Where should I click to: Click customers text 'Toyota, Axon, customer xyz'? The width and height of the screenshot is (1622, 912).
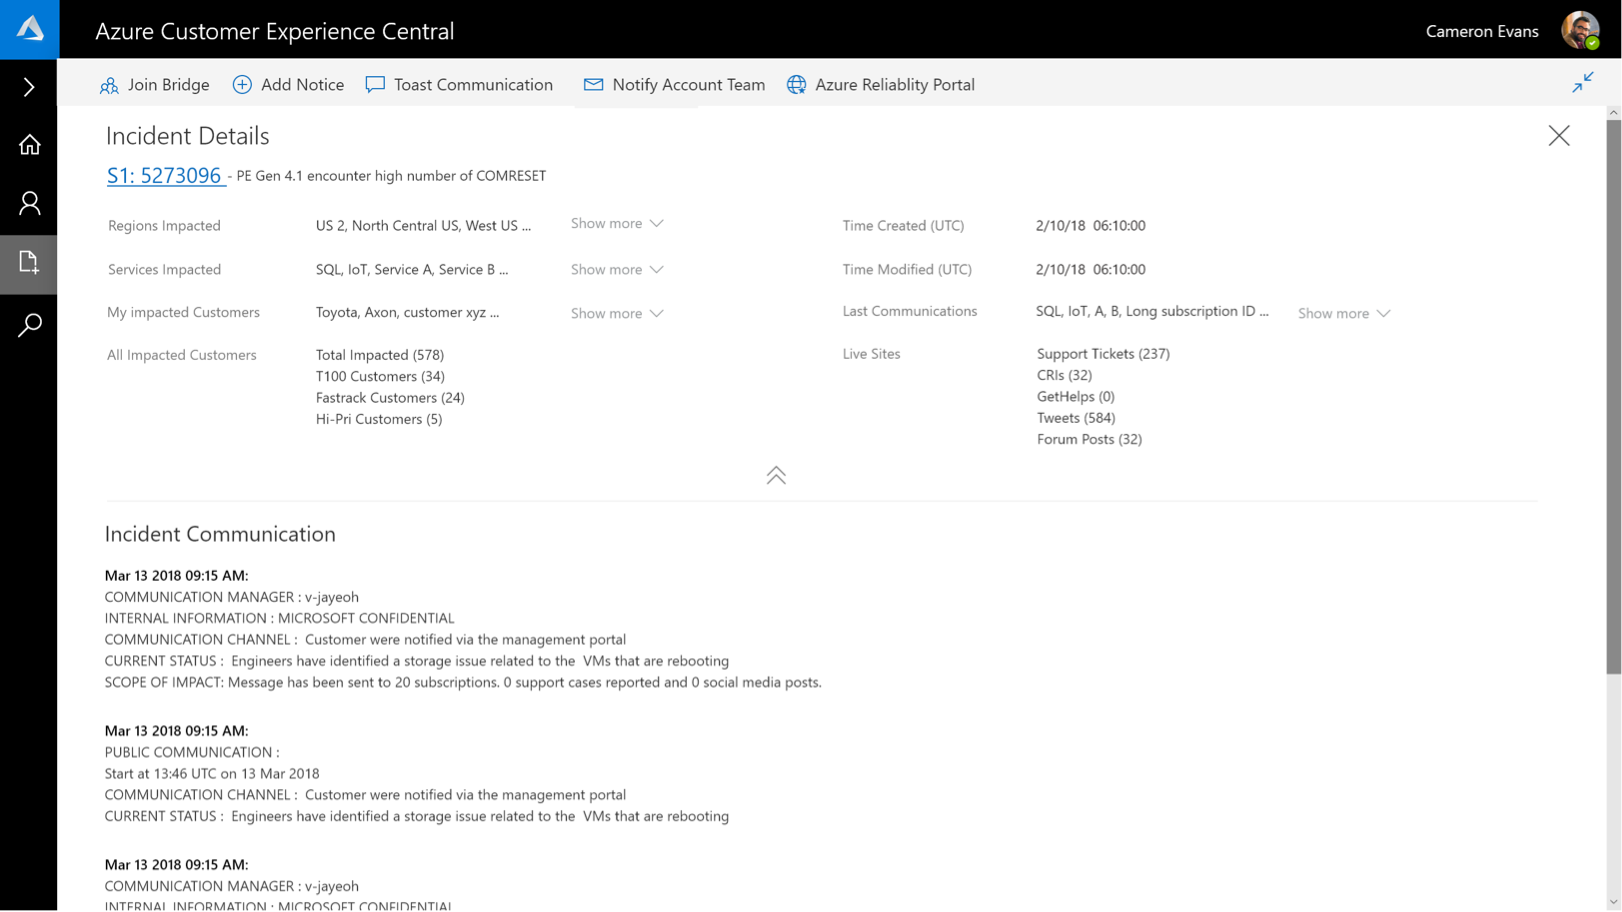[x=401, y=313]
